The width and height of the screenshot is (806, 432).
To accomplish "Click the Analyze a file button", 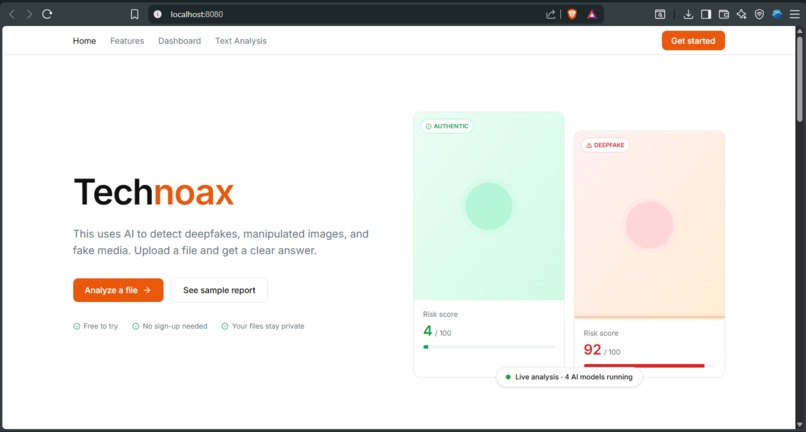I will pos(118,290).
